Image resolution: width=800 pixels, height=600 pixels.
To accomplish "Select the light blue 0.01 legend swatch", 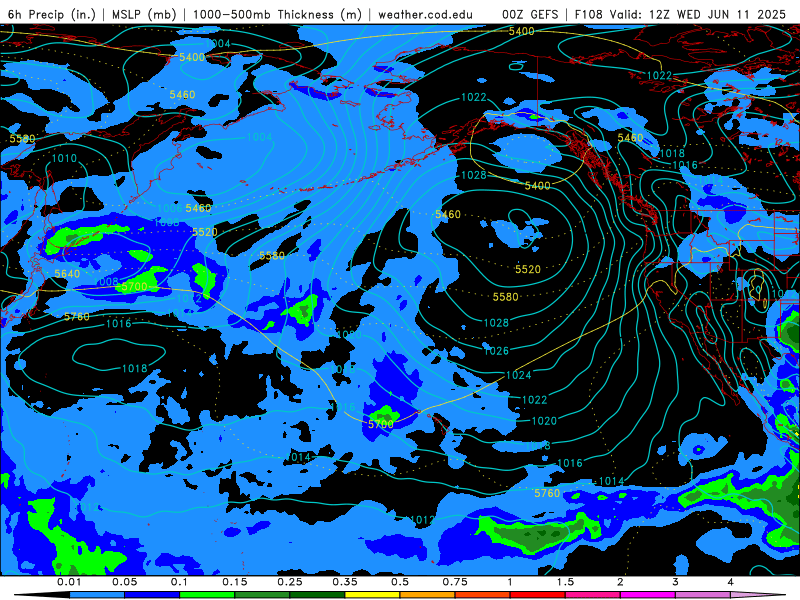I will [x=97, y=595].
